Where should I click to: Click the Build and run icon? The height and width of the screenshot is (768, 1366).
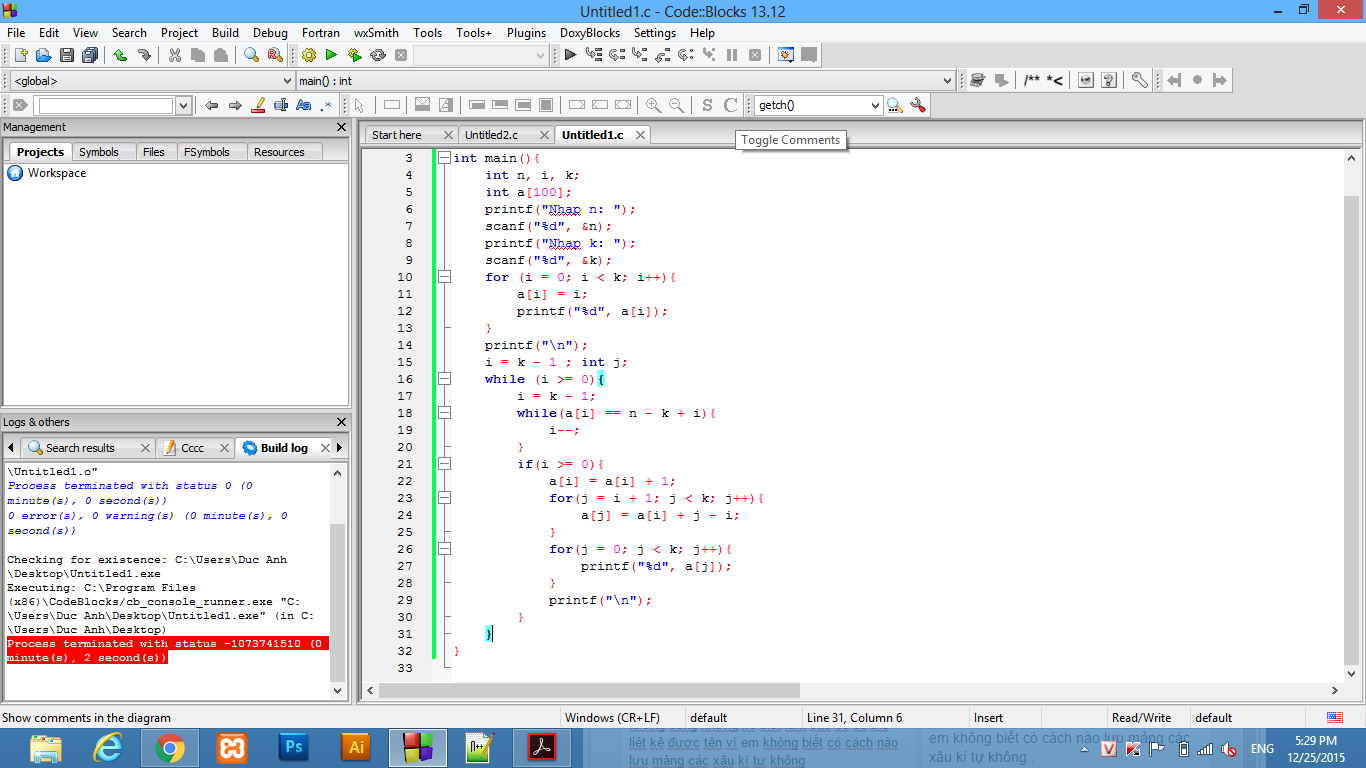coord(354,56)
